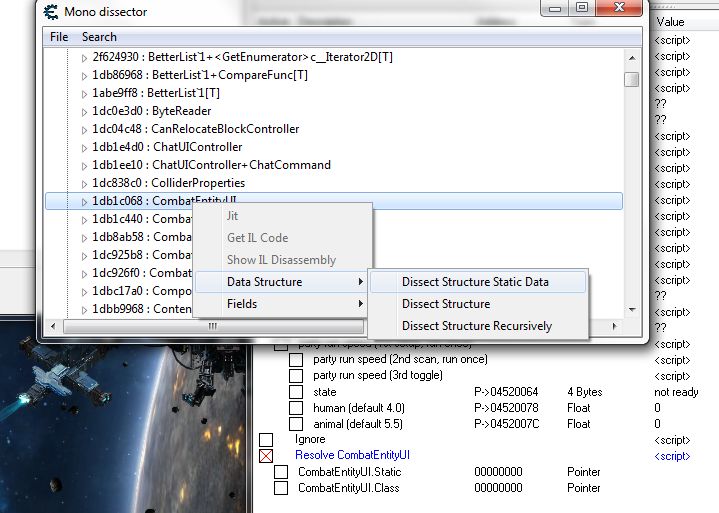Click the Cheat Engine icon in Mono dissector title bar
Screen dimensions: 719x513
point(51,12)
